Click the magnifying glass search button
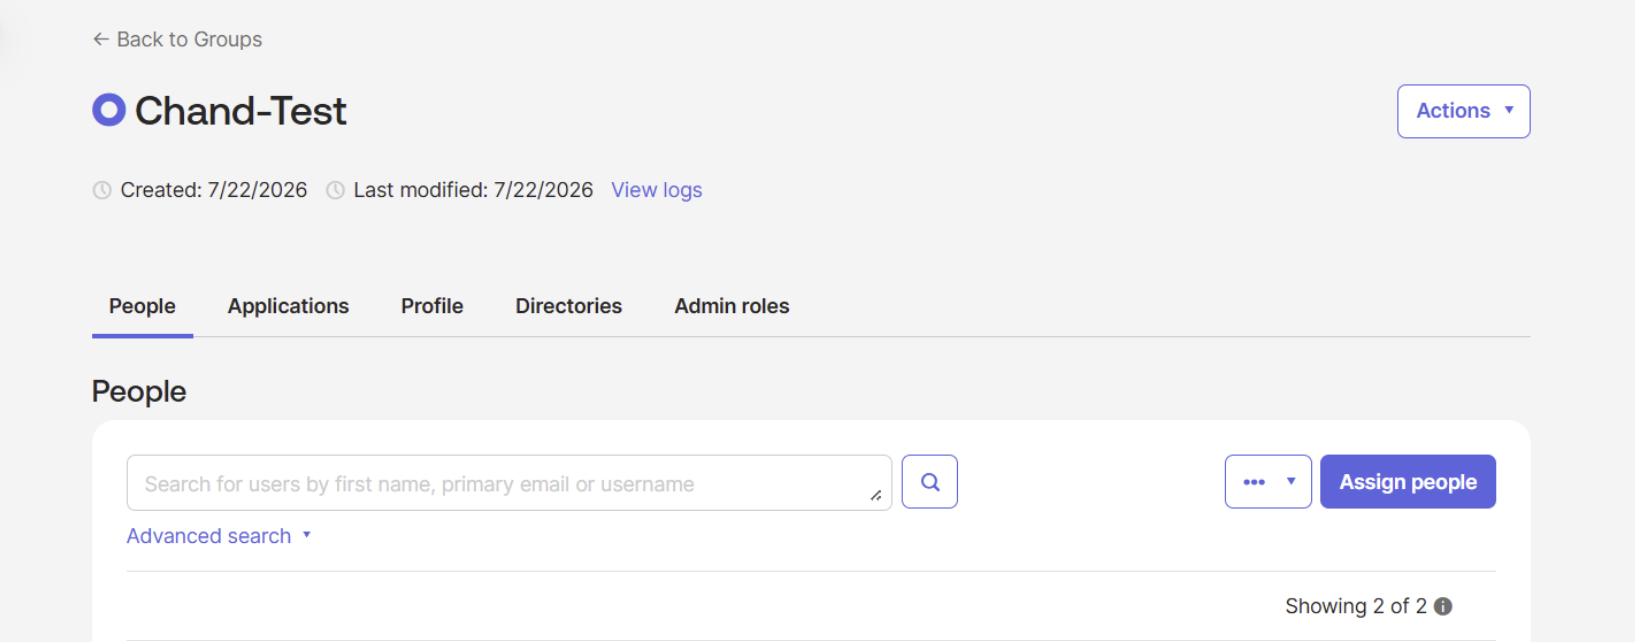Viewport: 1635px width, 642px height. pyautogui.click(x=930, y=482)
